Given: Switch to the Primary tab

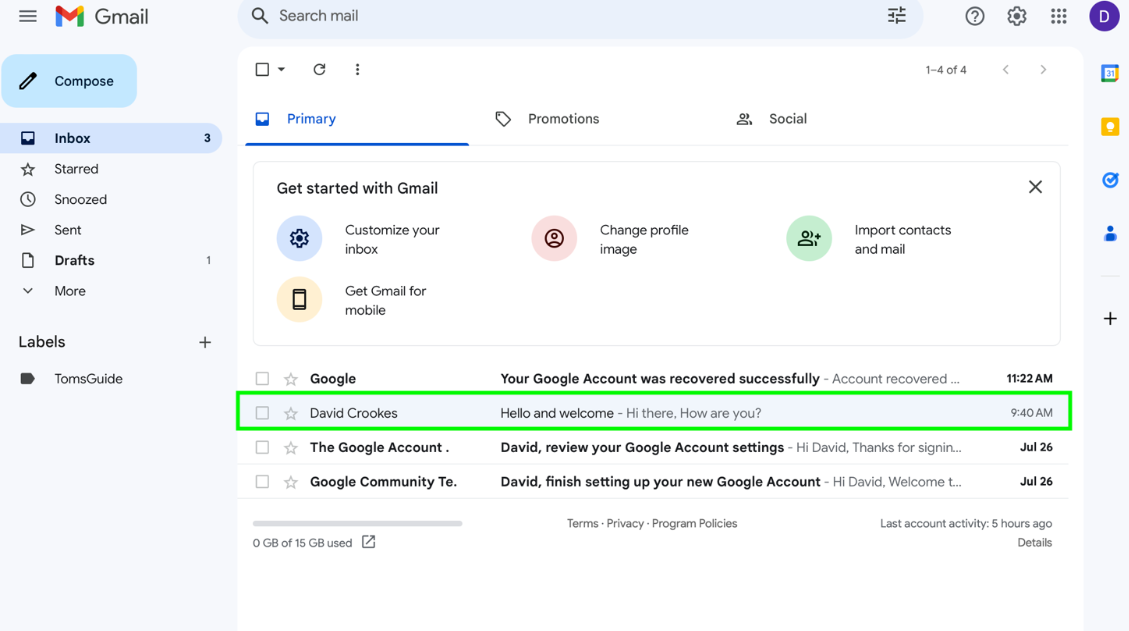Looking at the screenshot, I should click(357, 119).
